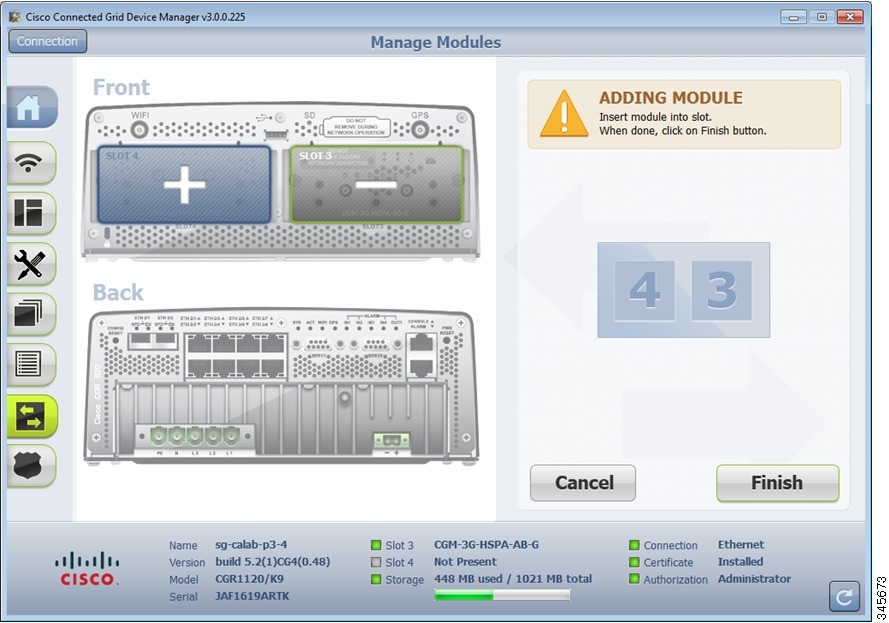Click the refresh icon at bottom right

(844, 596)
